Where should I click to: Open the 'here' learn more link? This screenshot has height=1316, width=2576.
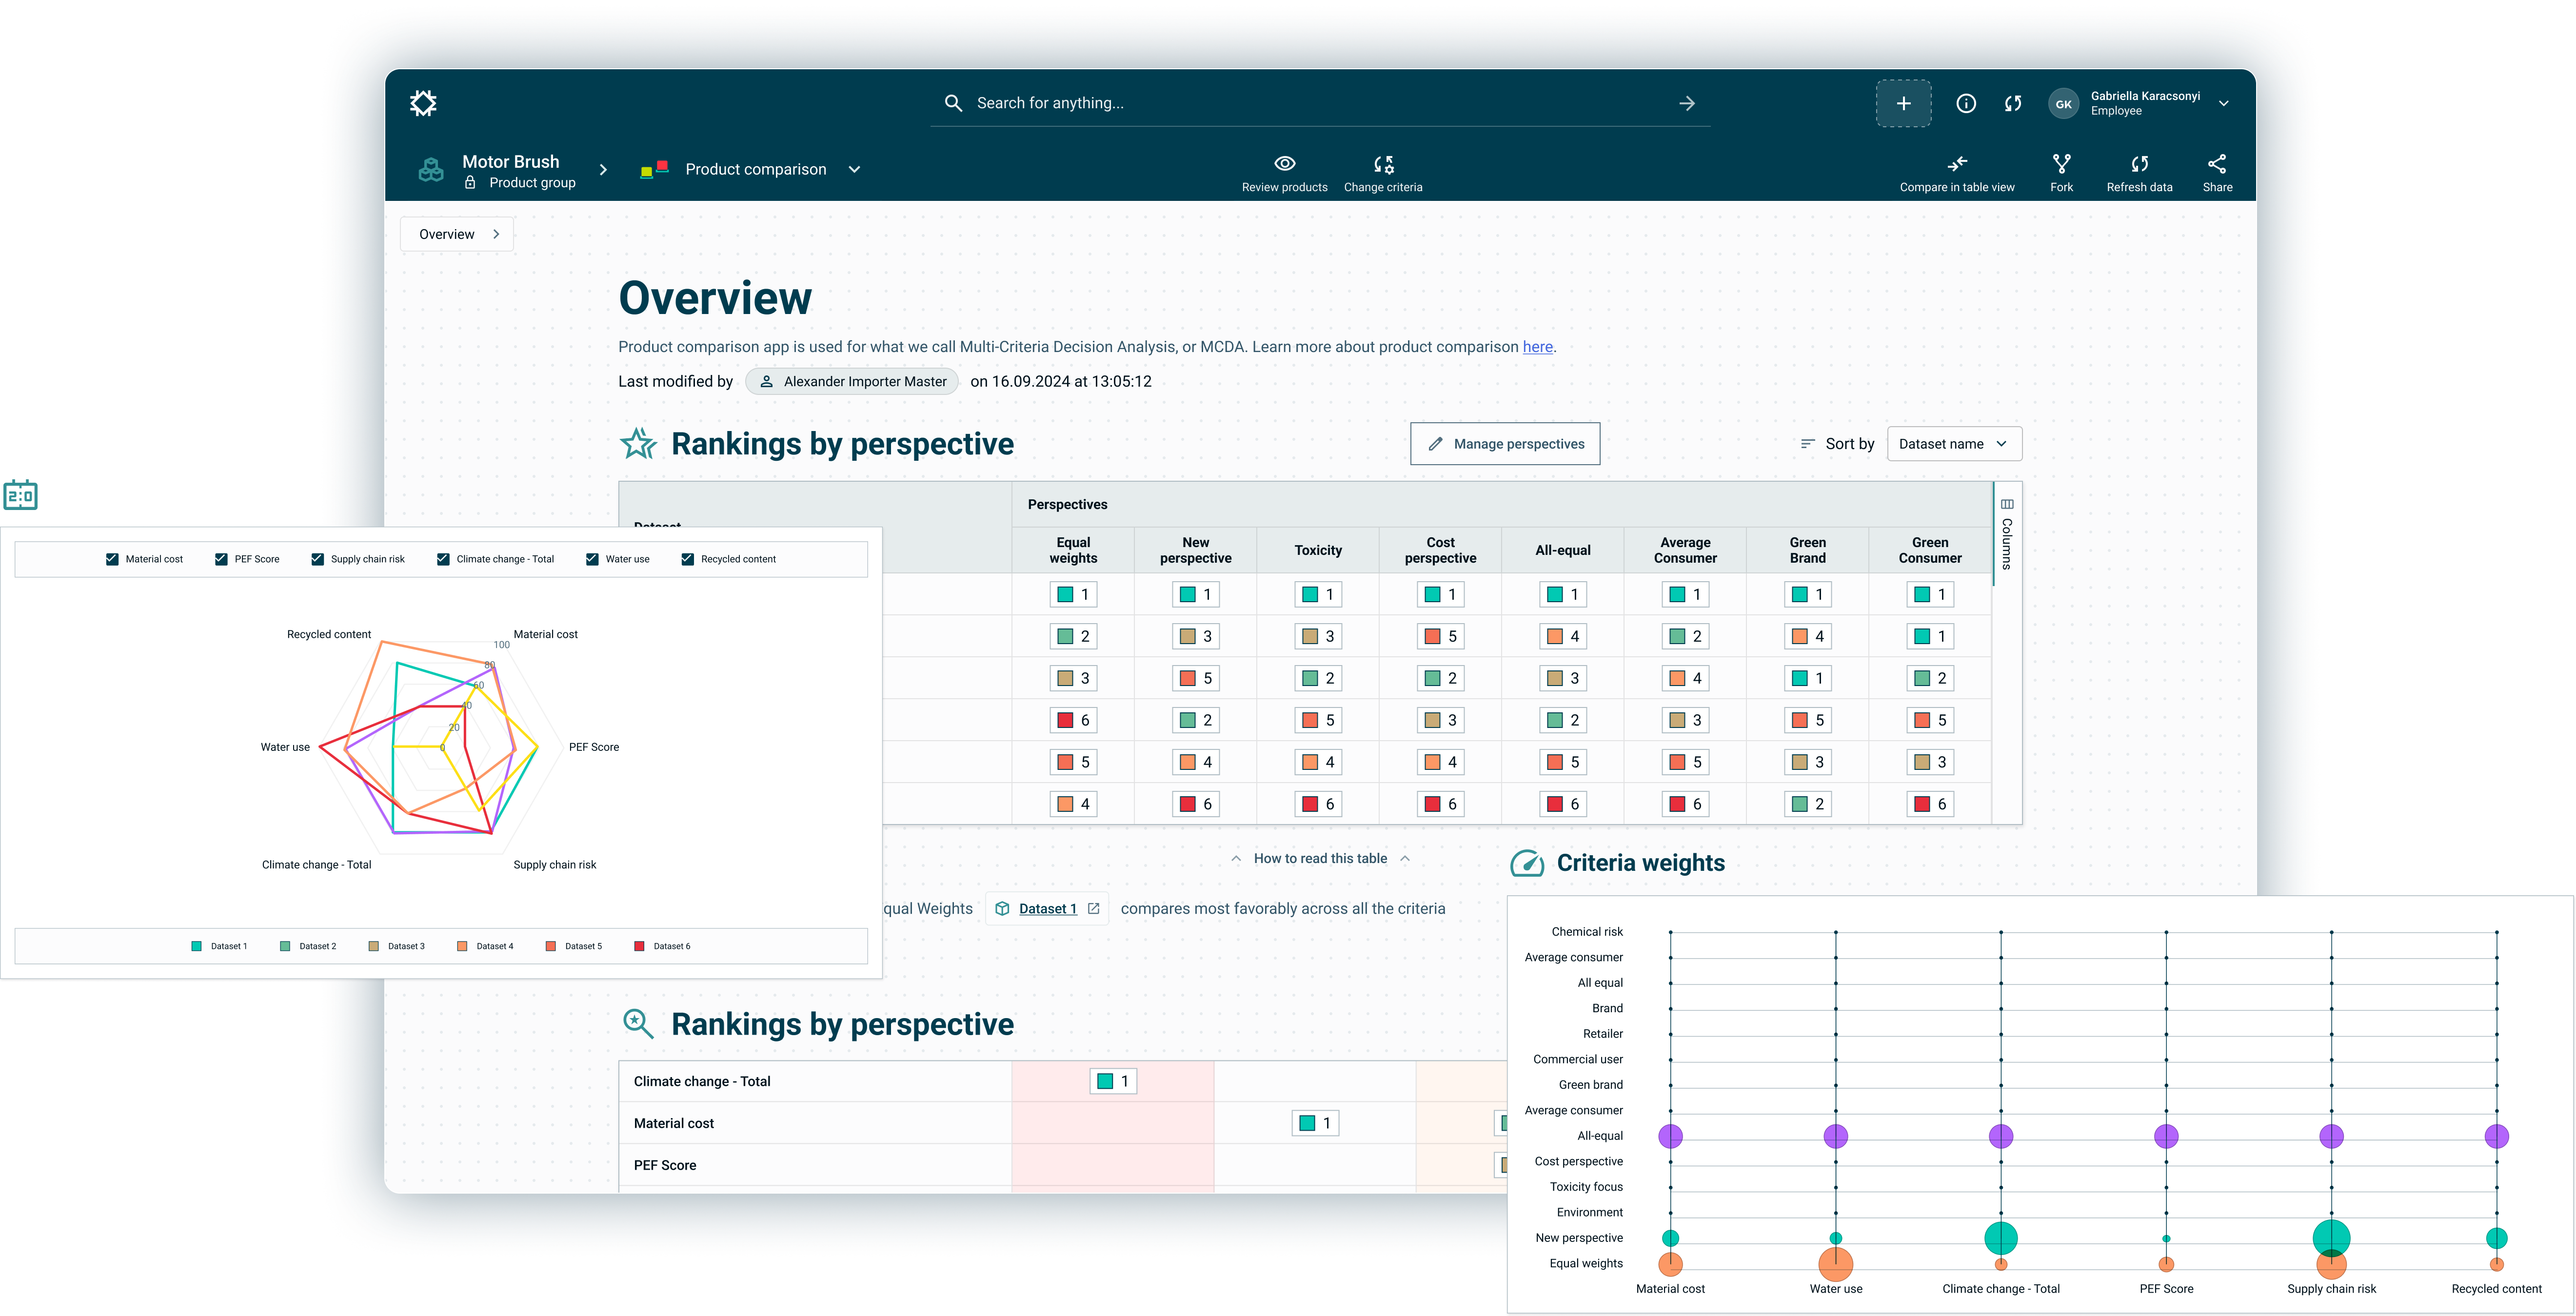point(1537,347)
